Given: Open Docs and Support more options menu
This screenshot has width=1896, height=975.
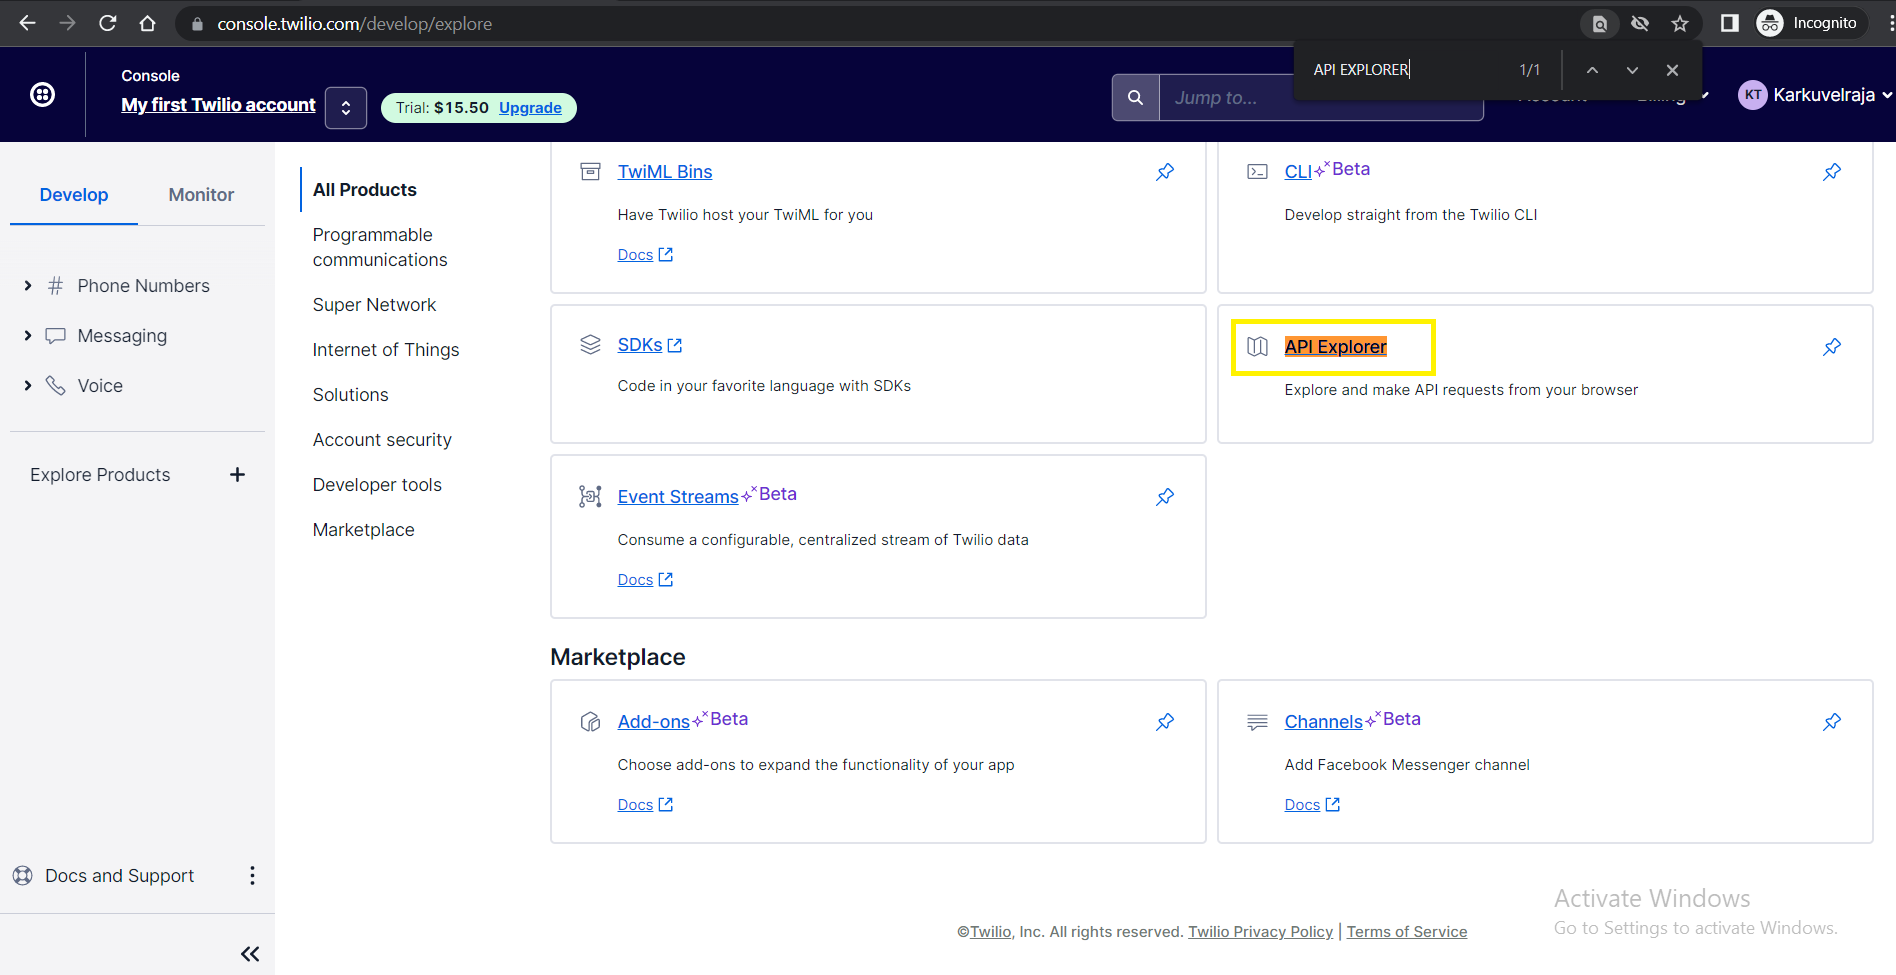Looking at the screenshot, I should (252, 876).
